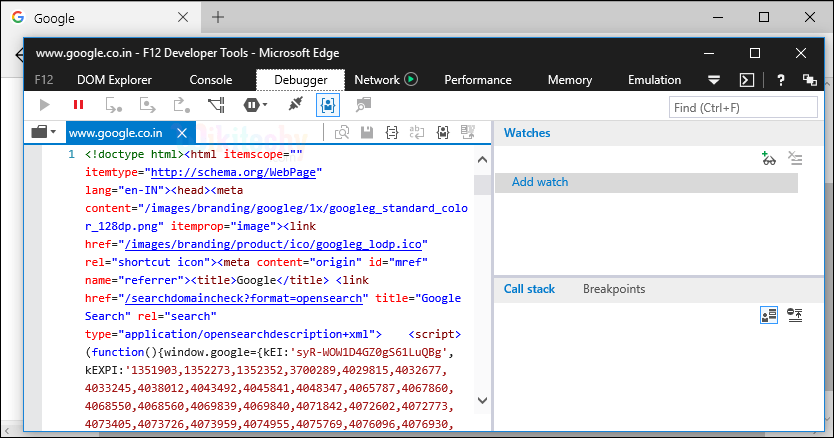Toggle the Word wrap icon
The width and height of the screenshot is (834, 438).
click(416, 132)
